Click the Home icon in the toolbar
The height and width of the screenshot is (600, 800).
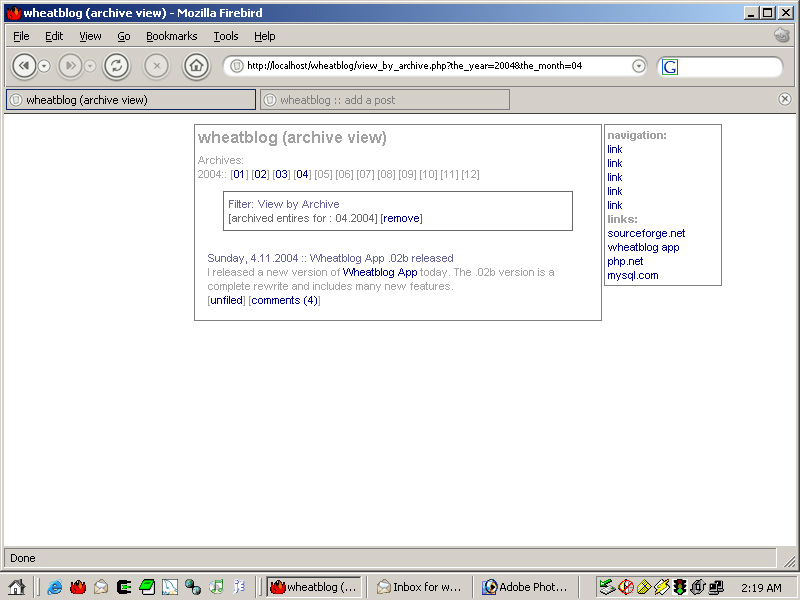pos(194,66)
